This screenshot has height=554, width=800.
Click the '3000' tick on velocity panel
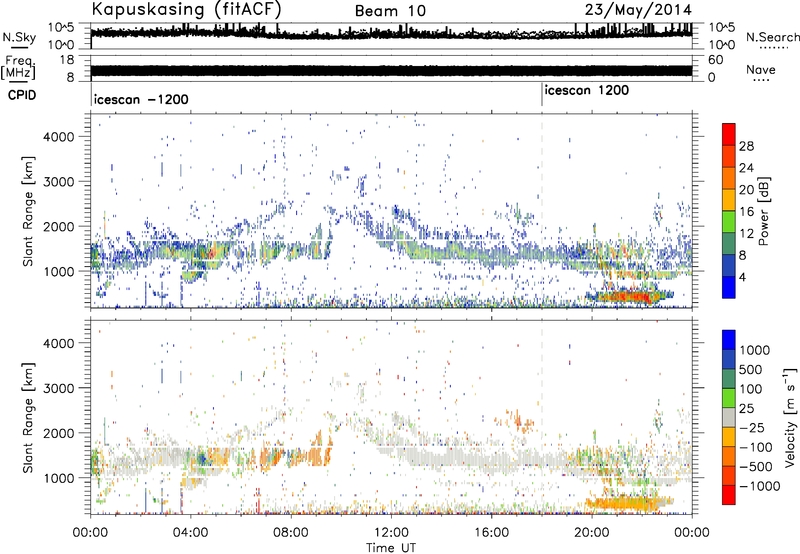(59, 388)
